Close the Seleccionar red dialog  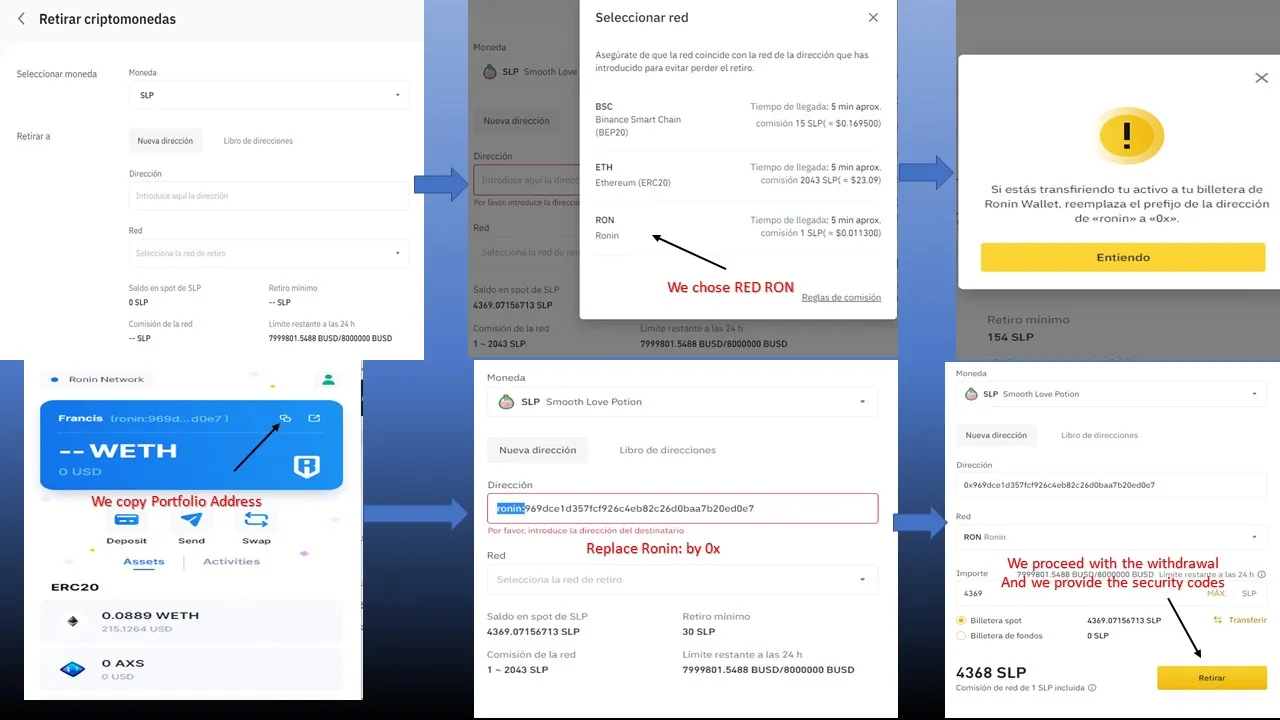873,18
